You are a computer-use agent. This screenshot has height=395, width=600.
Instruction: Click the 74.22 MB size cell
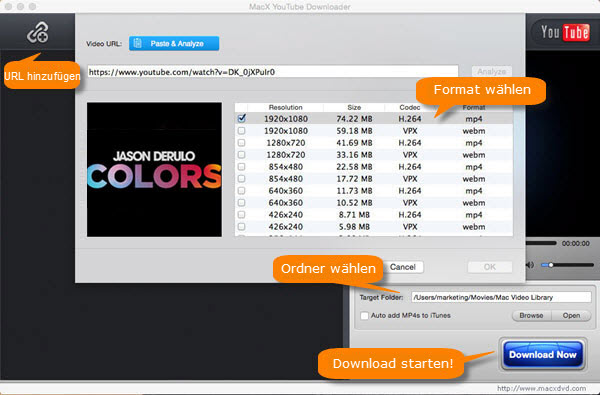pos(354,119)
